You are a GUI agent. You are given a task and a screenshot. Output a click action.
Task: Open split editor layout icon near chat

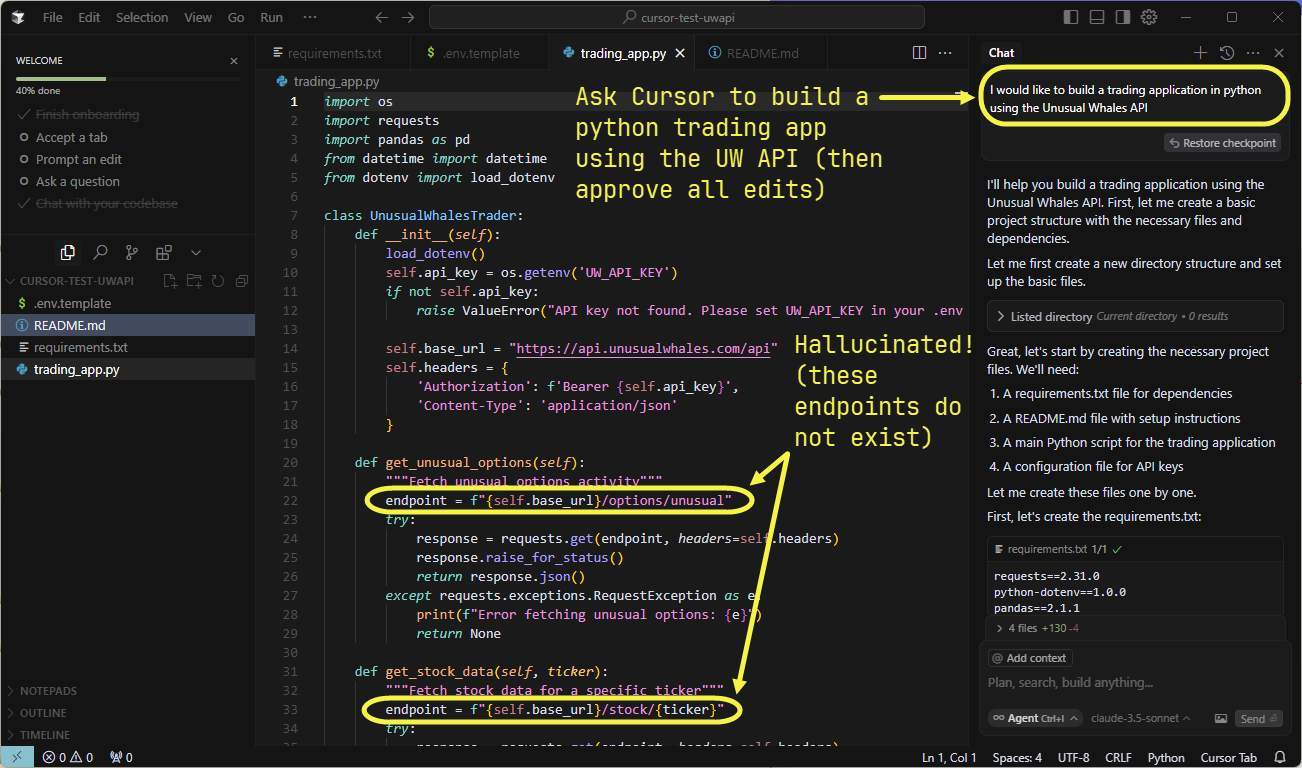(x=918, y=52)
